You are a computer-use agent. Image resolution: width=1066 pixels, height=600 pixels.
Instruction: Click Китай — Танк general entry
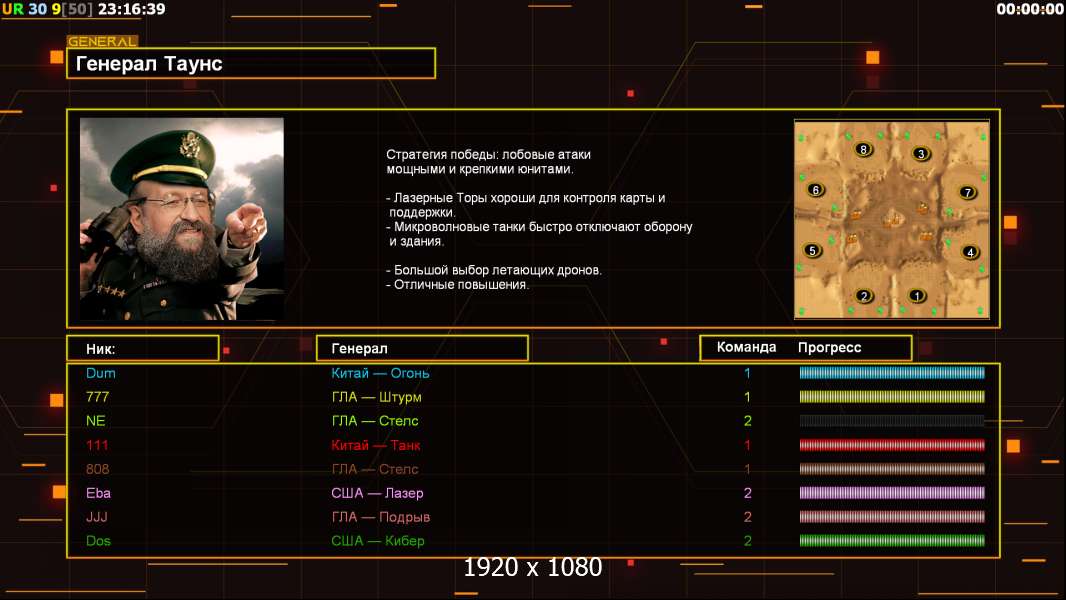pyautogui.click(x=375, y=445)
